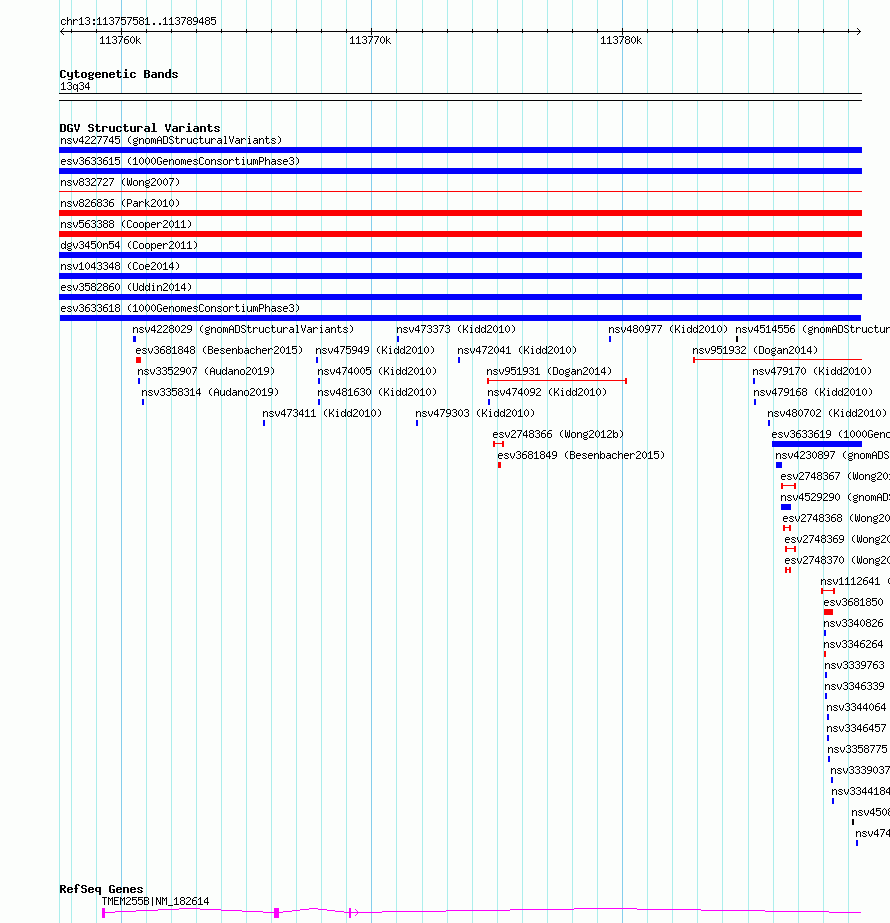The width and height of the screenshot is (890, 923).
Task: Click esv2748367 Wong label
Action: coord(835,476)
